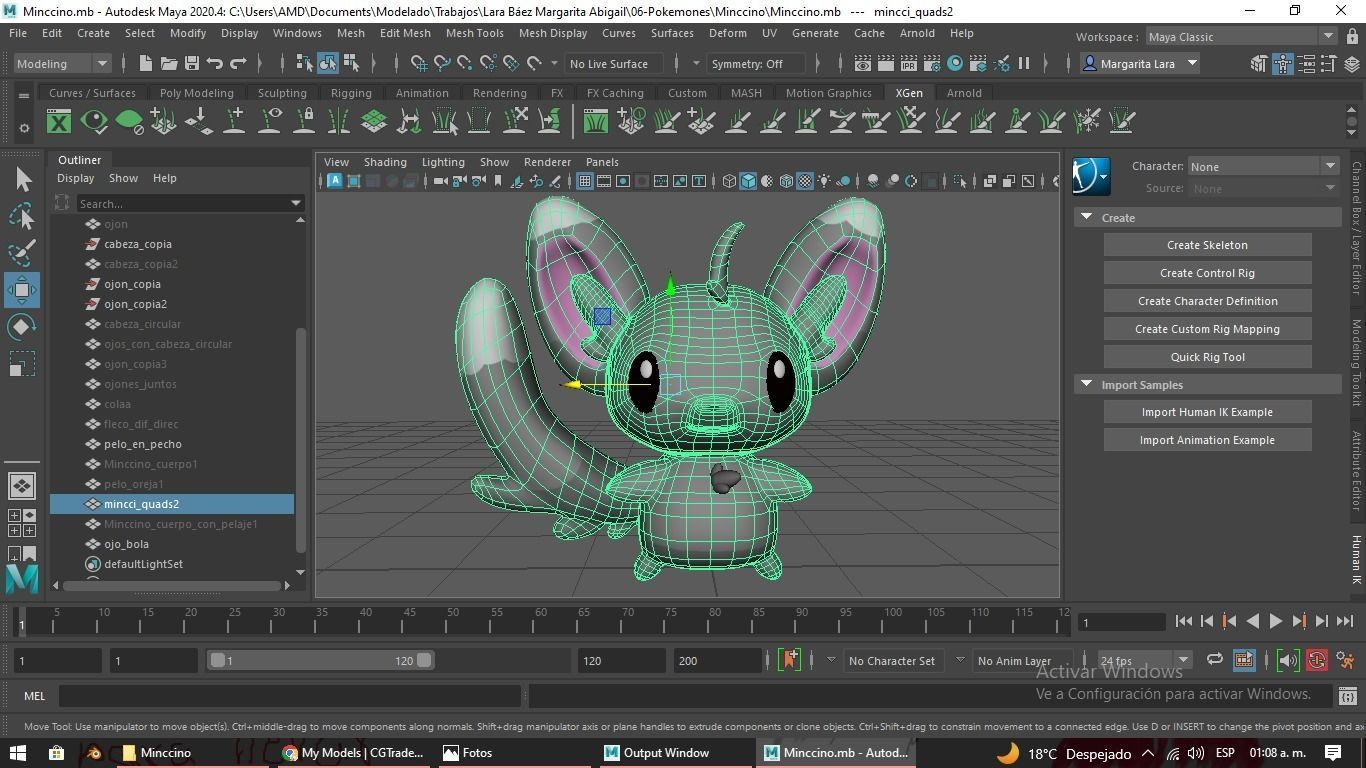
Task: Open the Modeling menu set dropdown
Action: pos(62,63)
